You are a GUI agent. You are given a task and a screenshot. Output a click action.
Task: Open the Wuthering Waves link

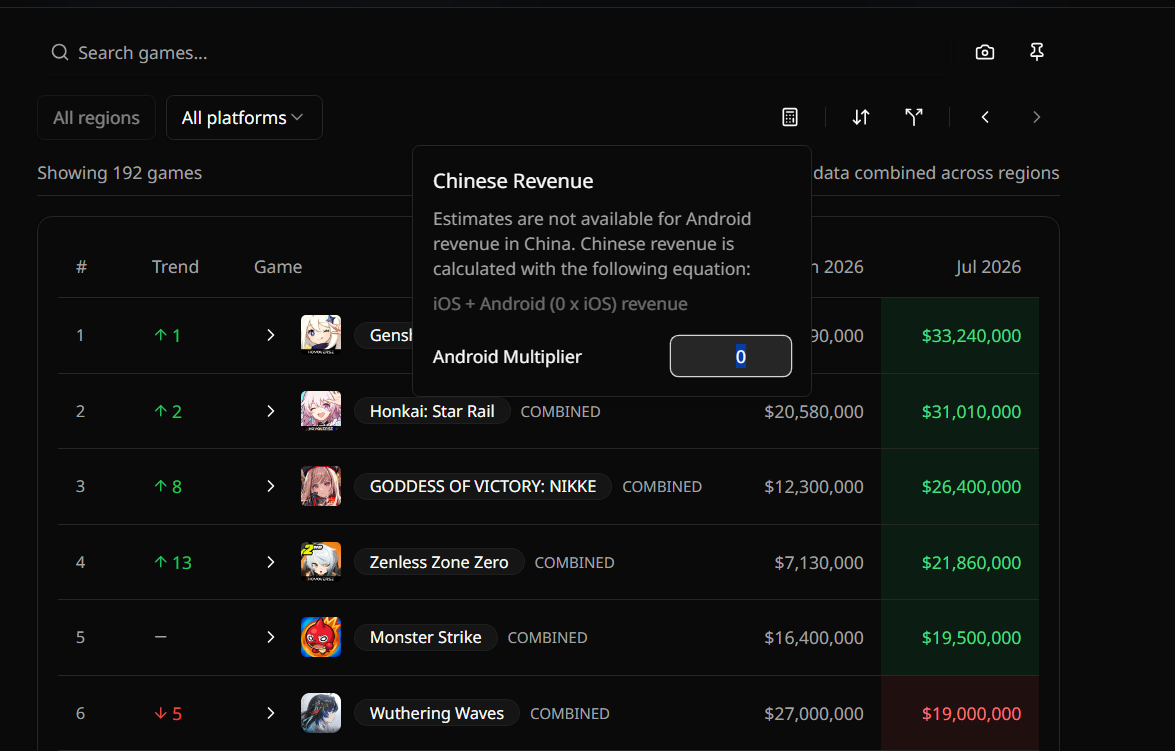click(x=437, y=713)
